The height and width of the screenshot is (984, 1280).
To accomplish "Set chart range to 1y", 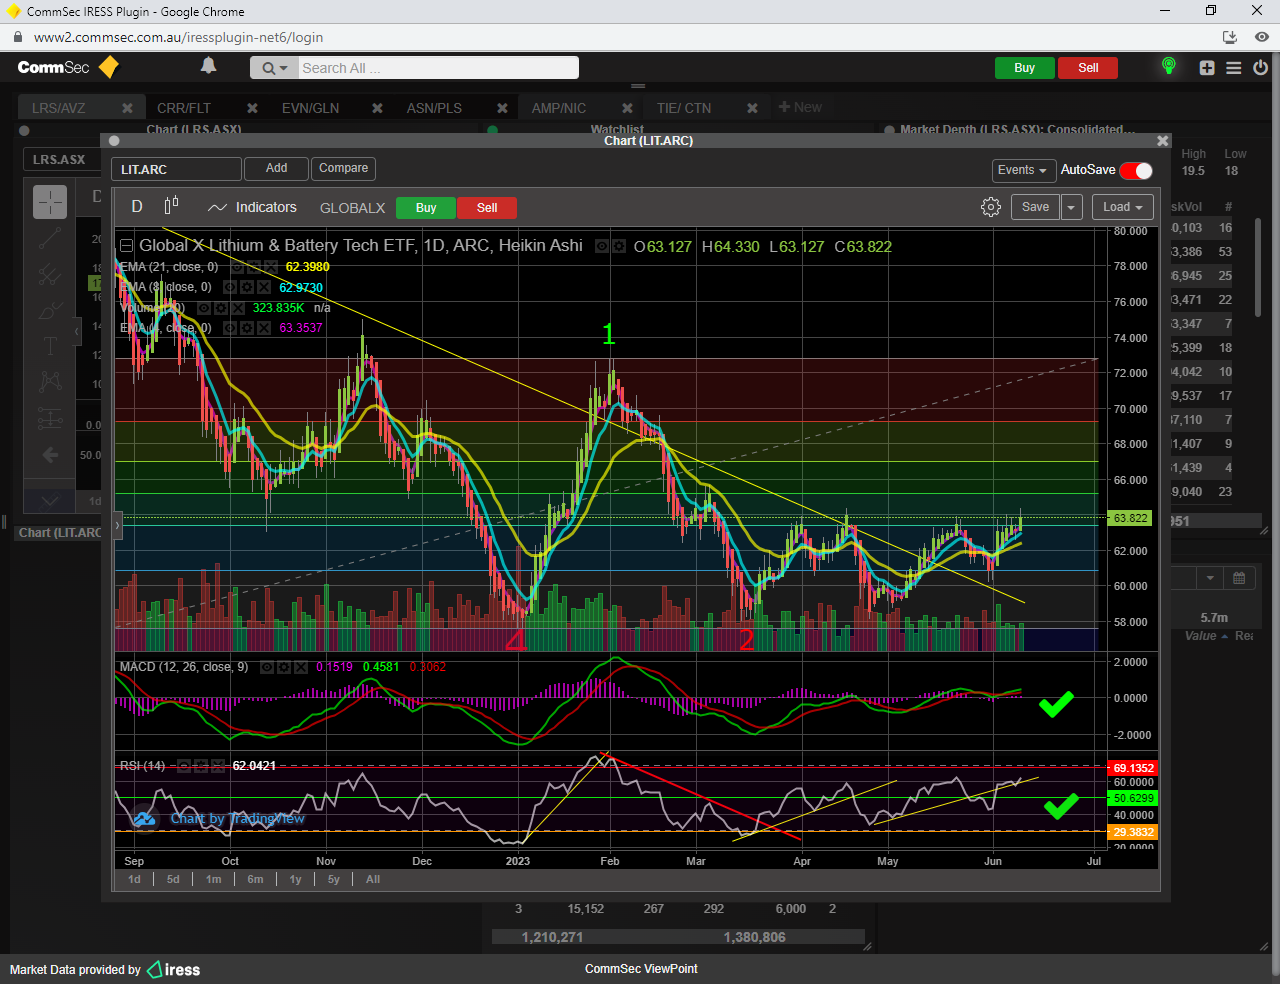I will (296, 879).
